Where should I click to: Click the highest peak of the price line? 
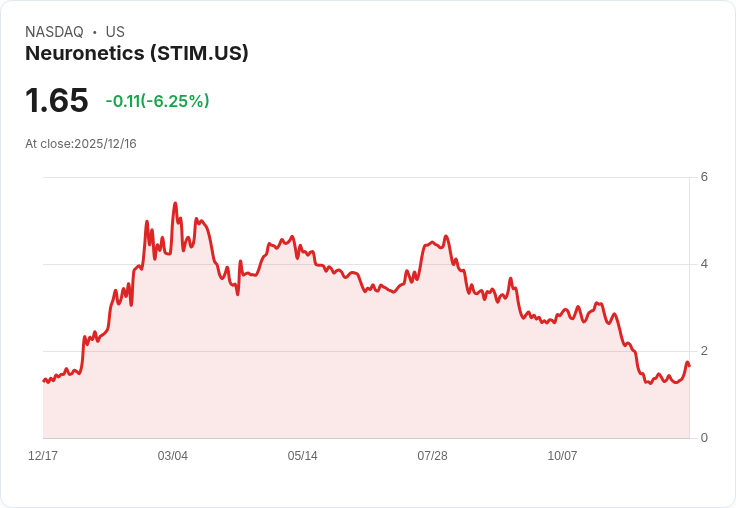coord(175,203)
